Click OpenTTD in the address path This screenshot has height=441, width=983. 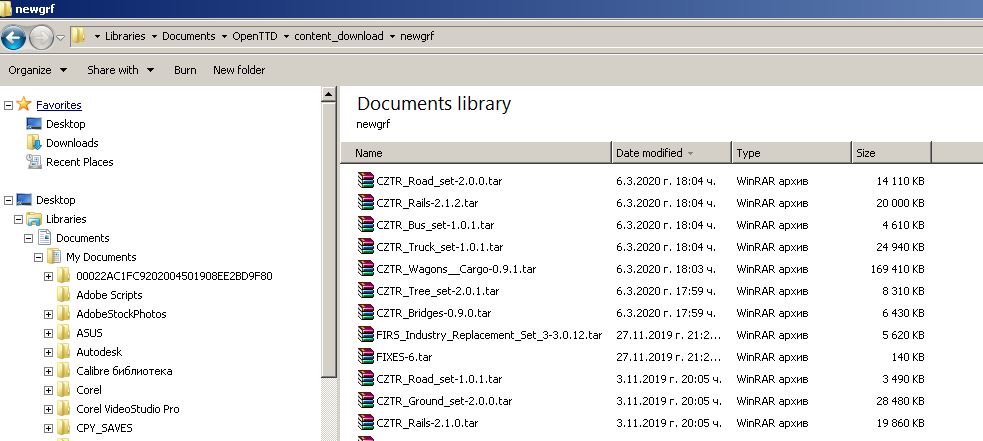254,36
